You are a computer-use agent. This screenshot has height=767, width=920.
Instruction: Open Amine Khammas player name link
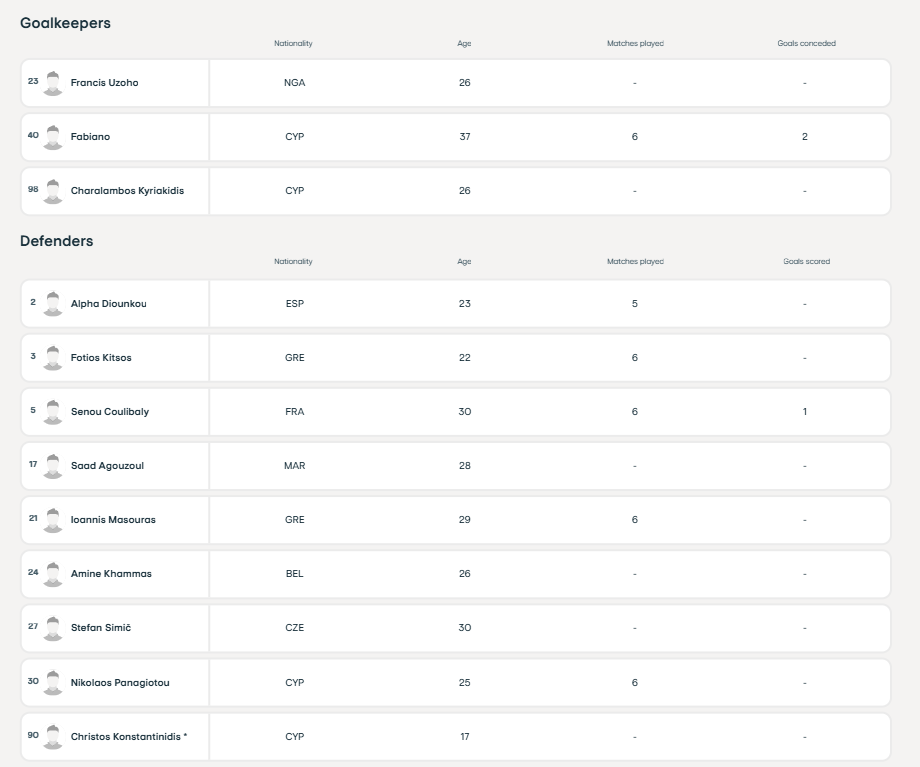[111, 574]
